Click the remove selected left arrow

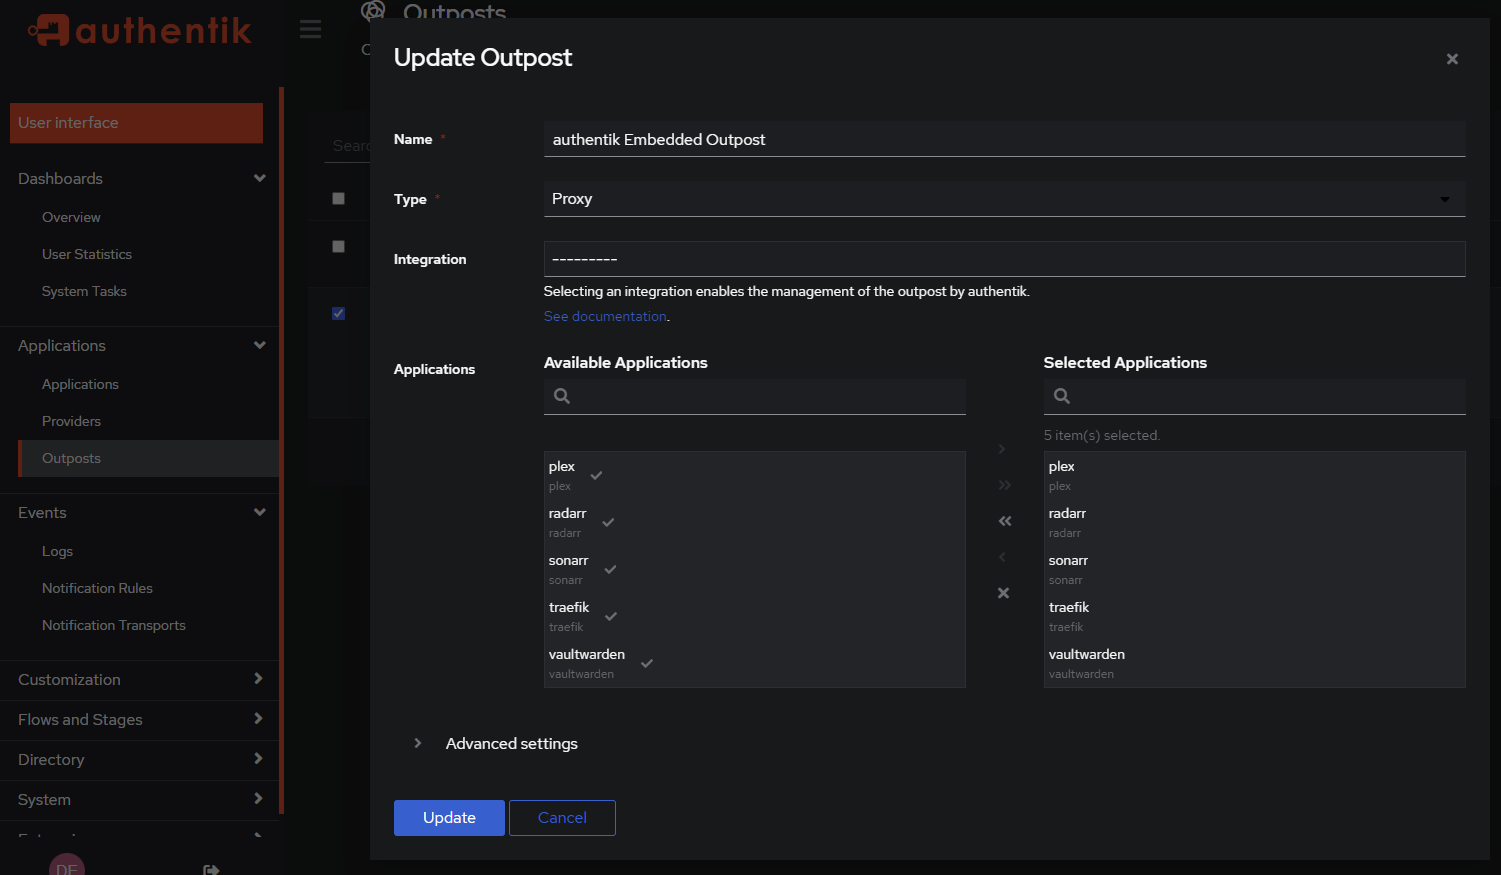coord(1002,557)
